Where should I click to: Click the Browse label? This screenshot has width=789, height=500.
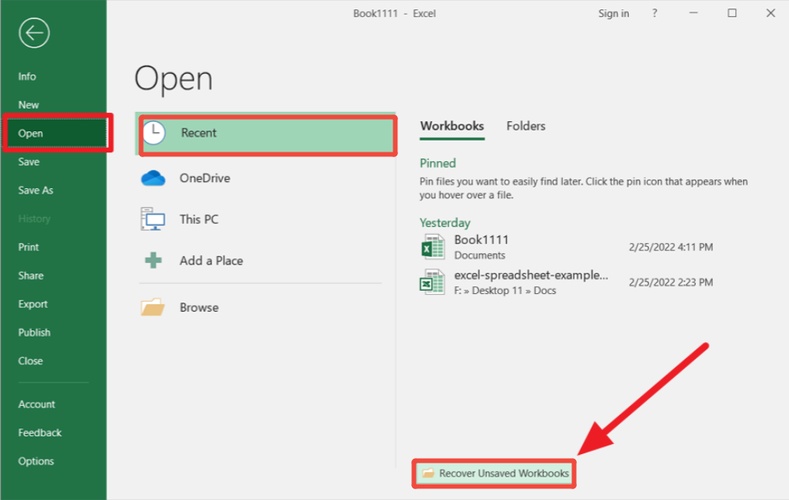[x=199, y=307]
